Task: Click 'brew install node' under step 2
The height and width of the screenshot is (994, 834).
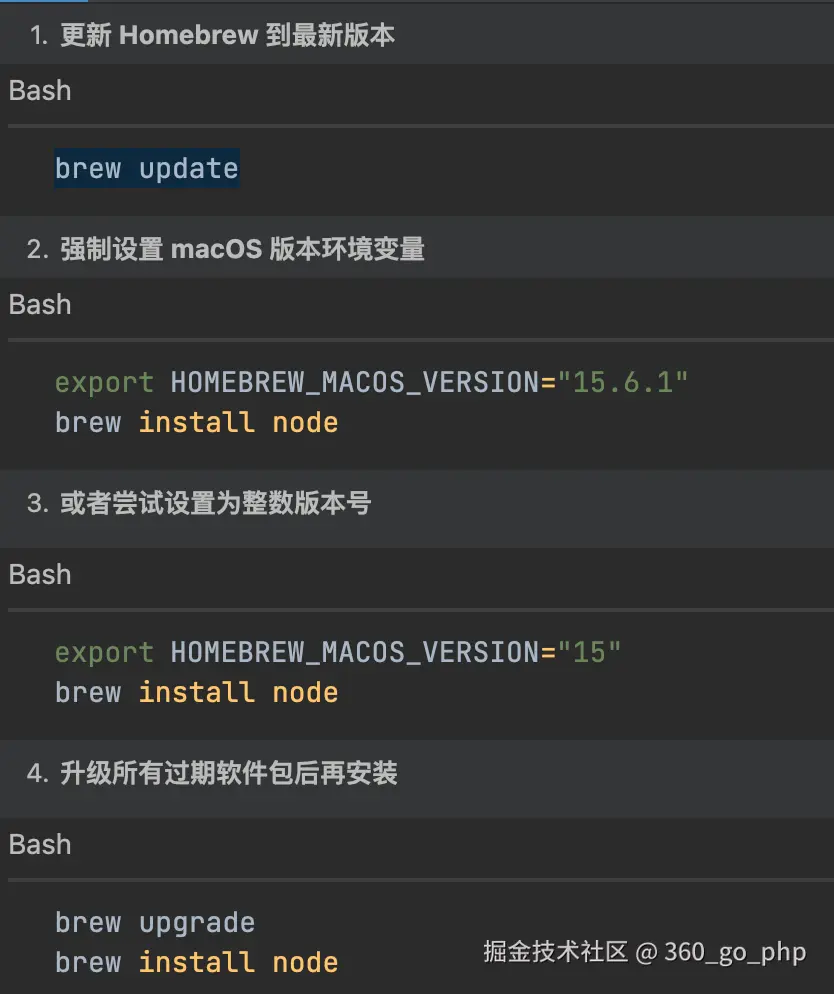Action: (x=196, y=423)
